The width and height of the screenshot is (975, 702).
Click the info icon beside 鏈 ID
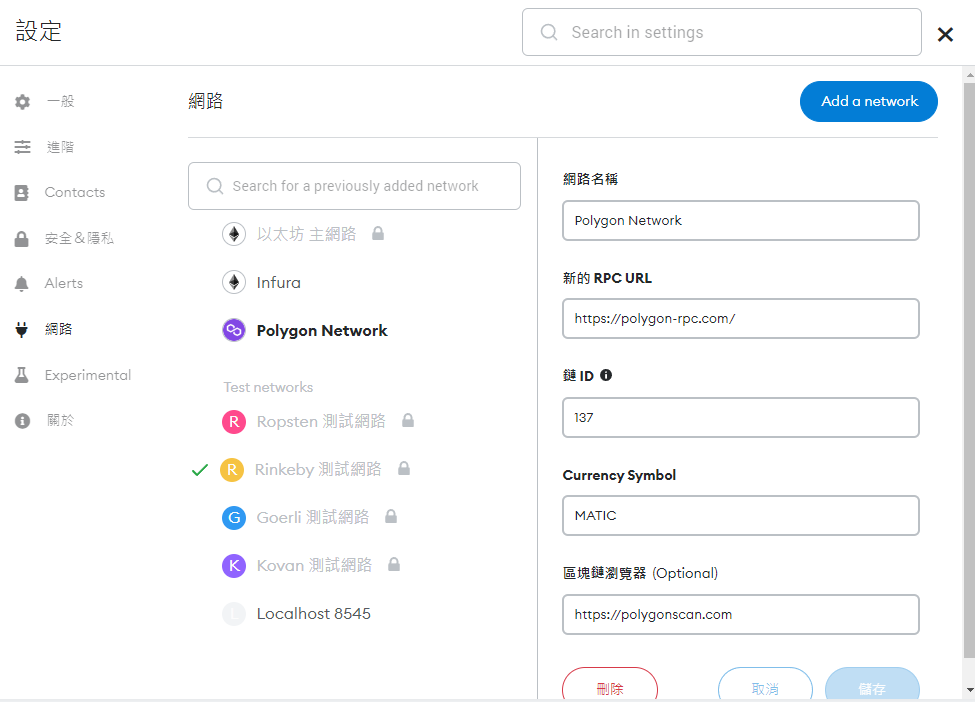(606, 376)
